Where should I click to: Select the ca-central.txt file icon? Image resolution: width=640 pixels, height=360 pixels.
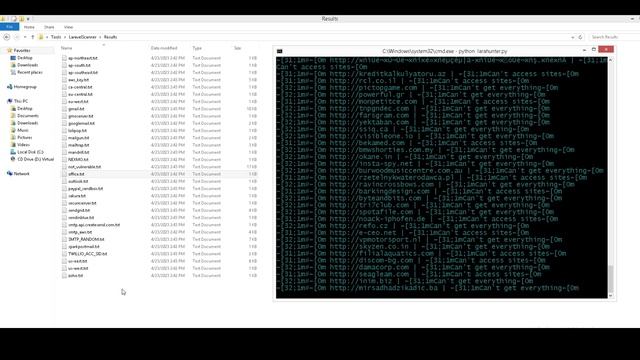(x=64, y=87)
